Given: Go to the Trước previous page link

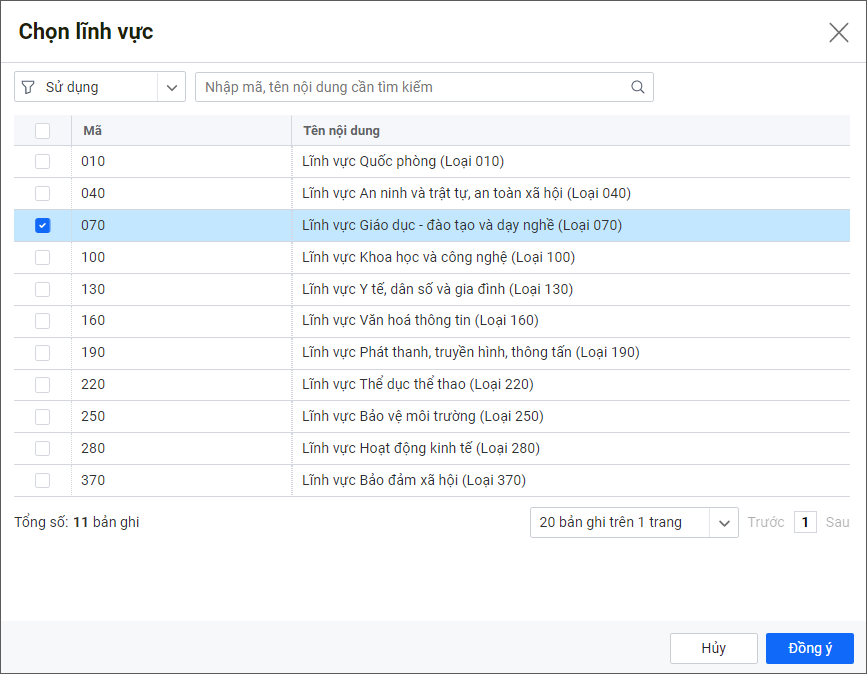Looking at the screenshot, I should (766, 522).
